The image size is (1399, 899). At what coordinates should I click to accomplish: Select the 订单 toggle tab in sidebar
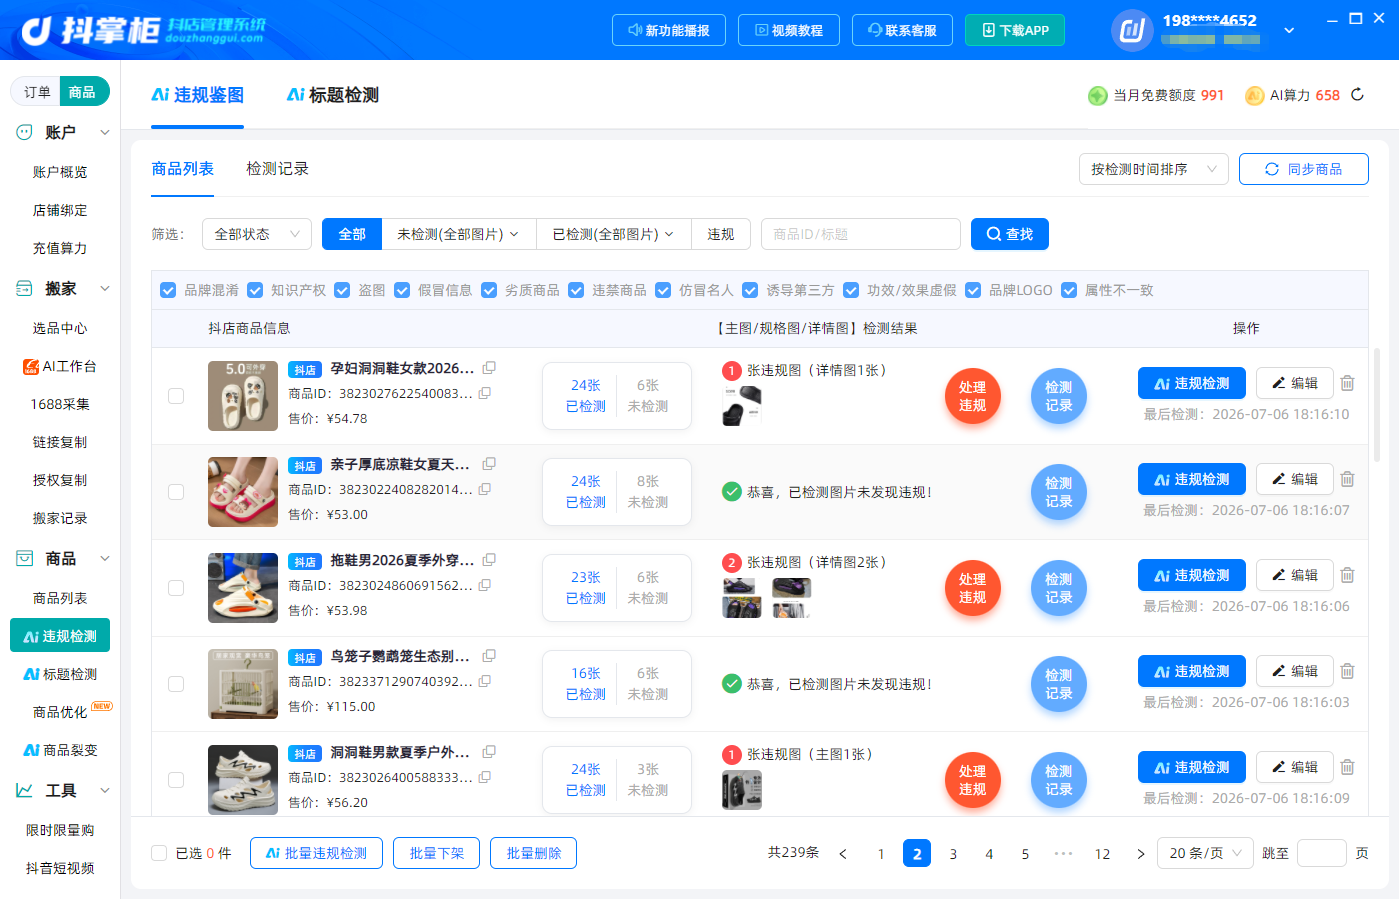(37, 92)
